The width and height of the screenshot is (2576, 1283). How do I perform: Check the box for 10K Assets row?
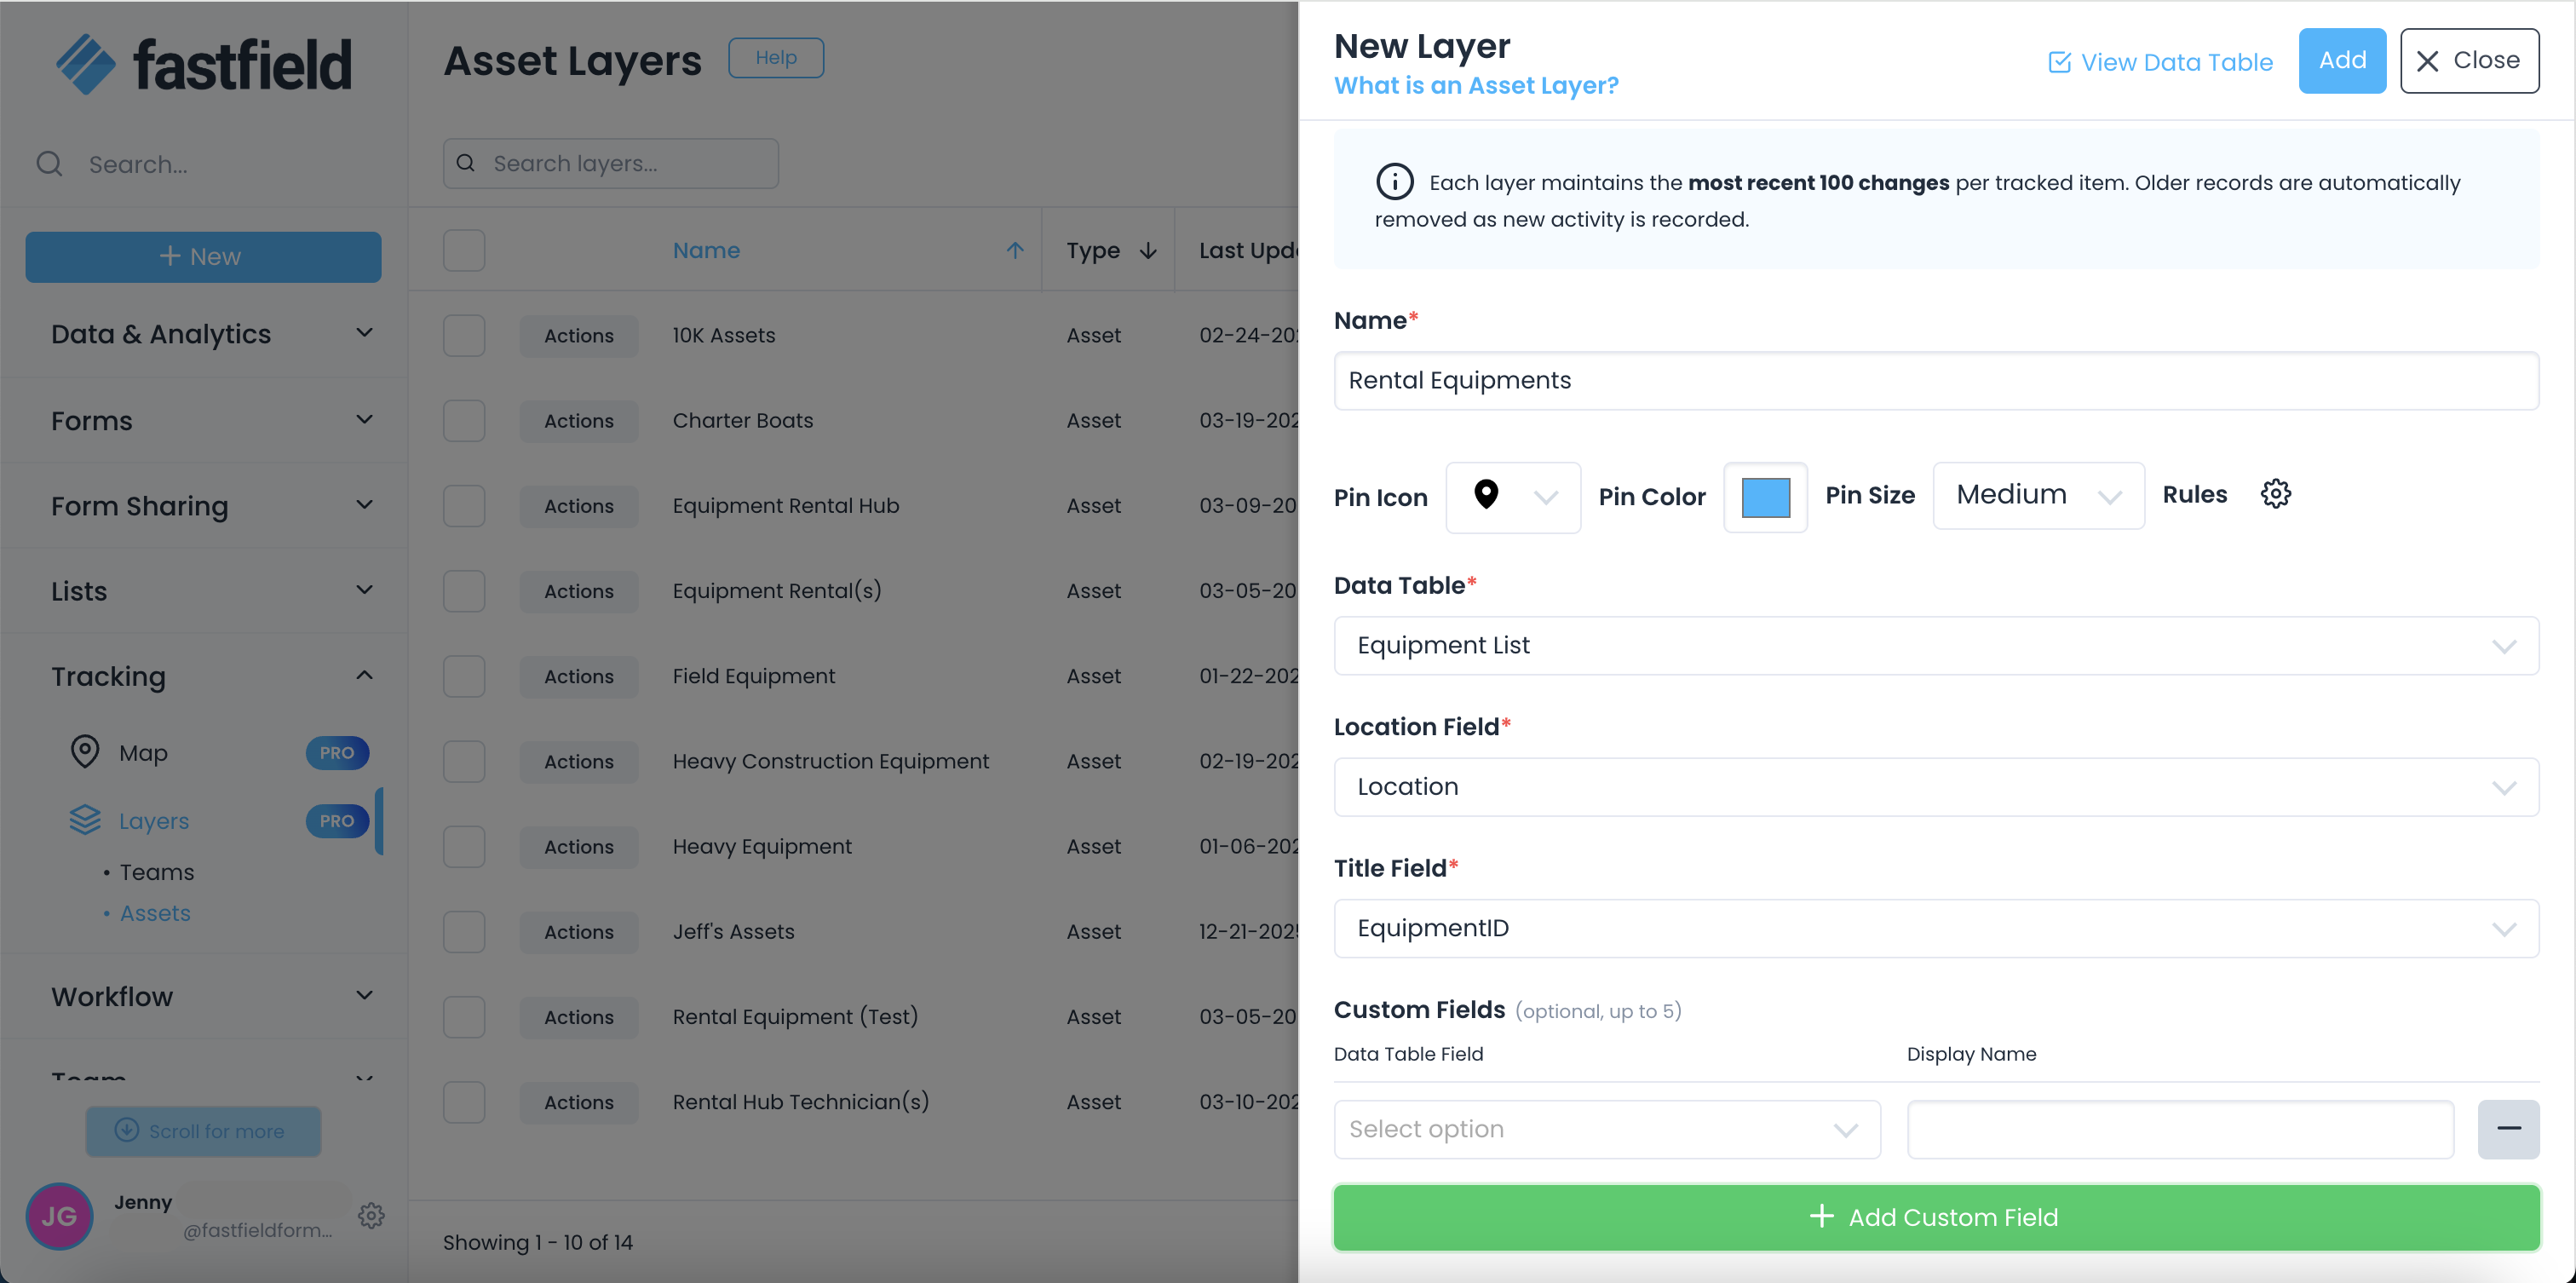coord(464,336)
